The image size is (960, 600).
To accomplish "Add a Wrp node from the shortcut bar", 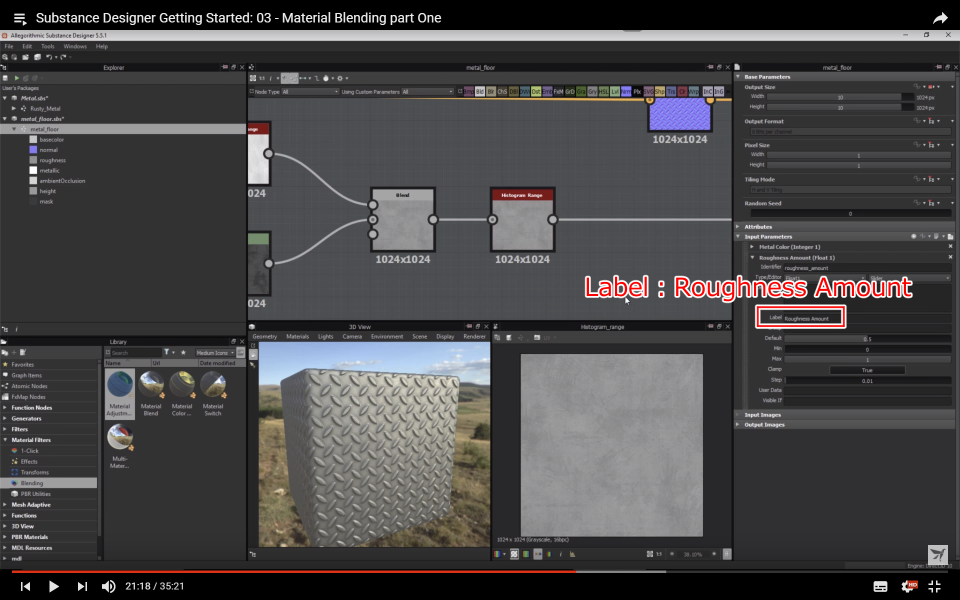I will tap(693, 92).
